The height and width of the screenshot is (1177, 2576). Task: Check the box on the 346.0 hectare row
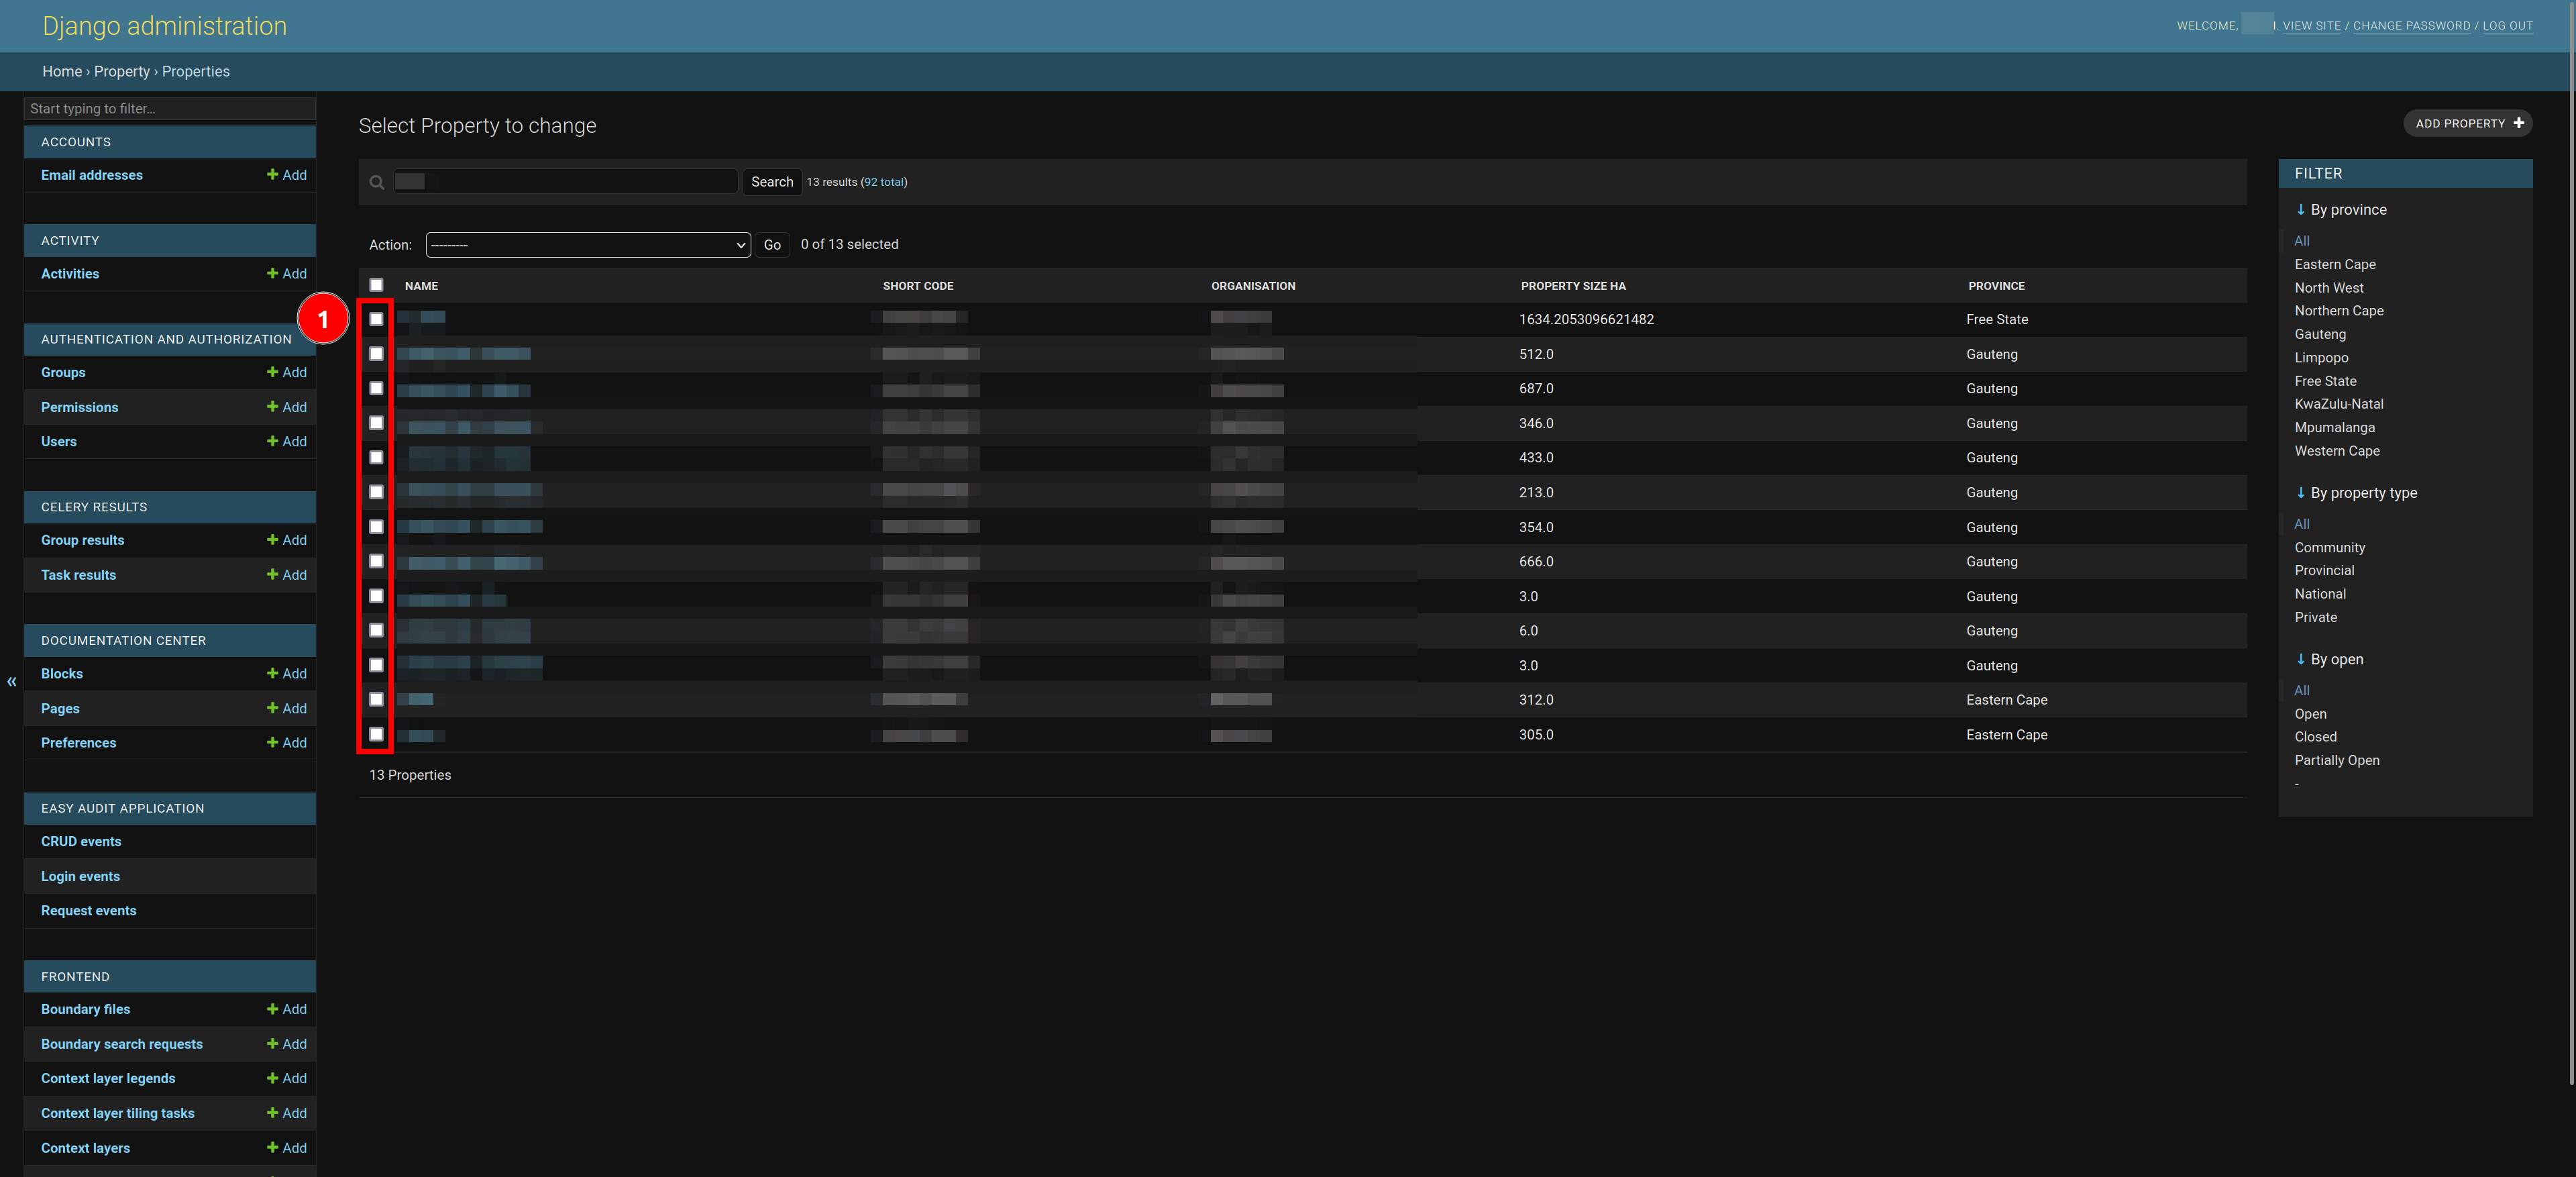376,423
